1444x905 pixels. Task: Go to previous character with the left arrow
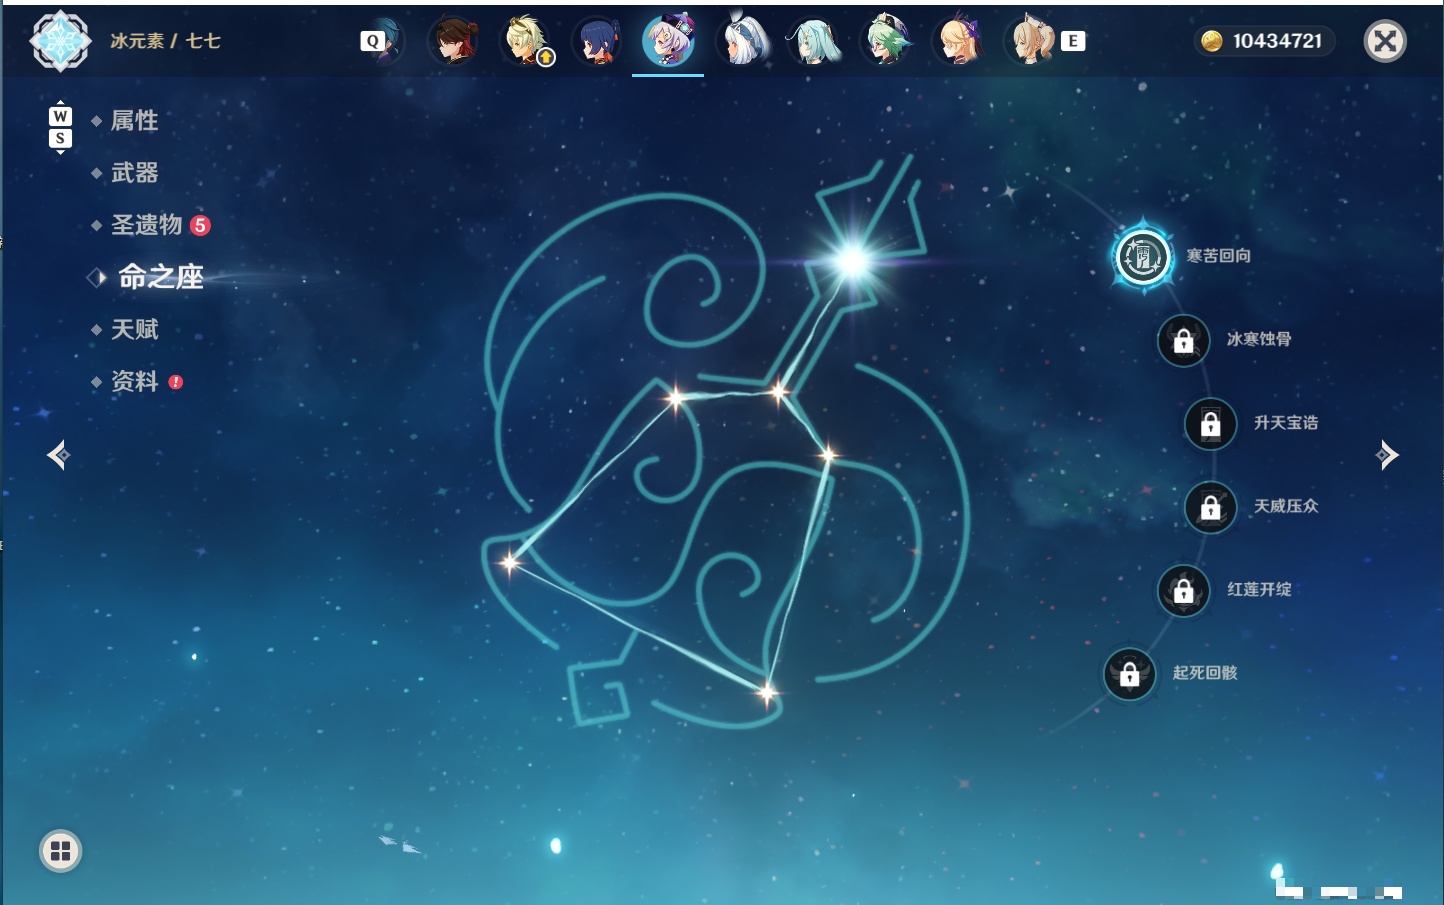pos(59,455)
